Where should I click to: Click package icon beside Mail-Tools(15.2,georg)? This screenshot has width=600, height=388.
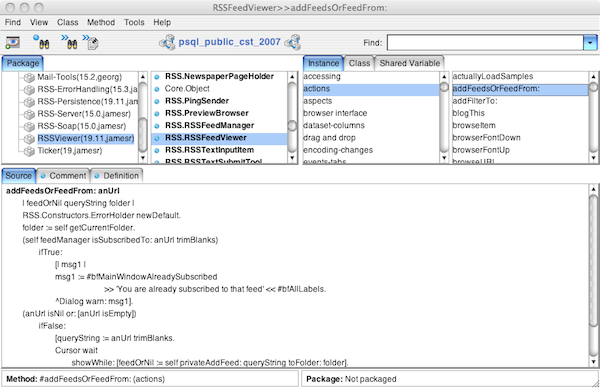(x=29, y=78)
